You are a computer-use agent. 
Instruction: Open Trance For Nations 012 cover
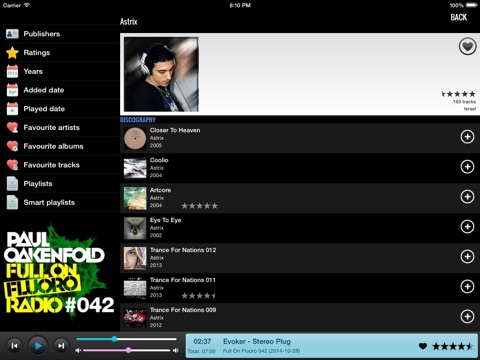(x=135, y=258)
